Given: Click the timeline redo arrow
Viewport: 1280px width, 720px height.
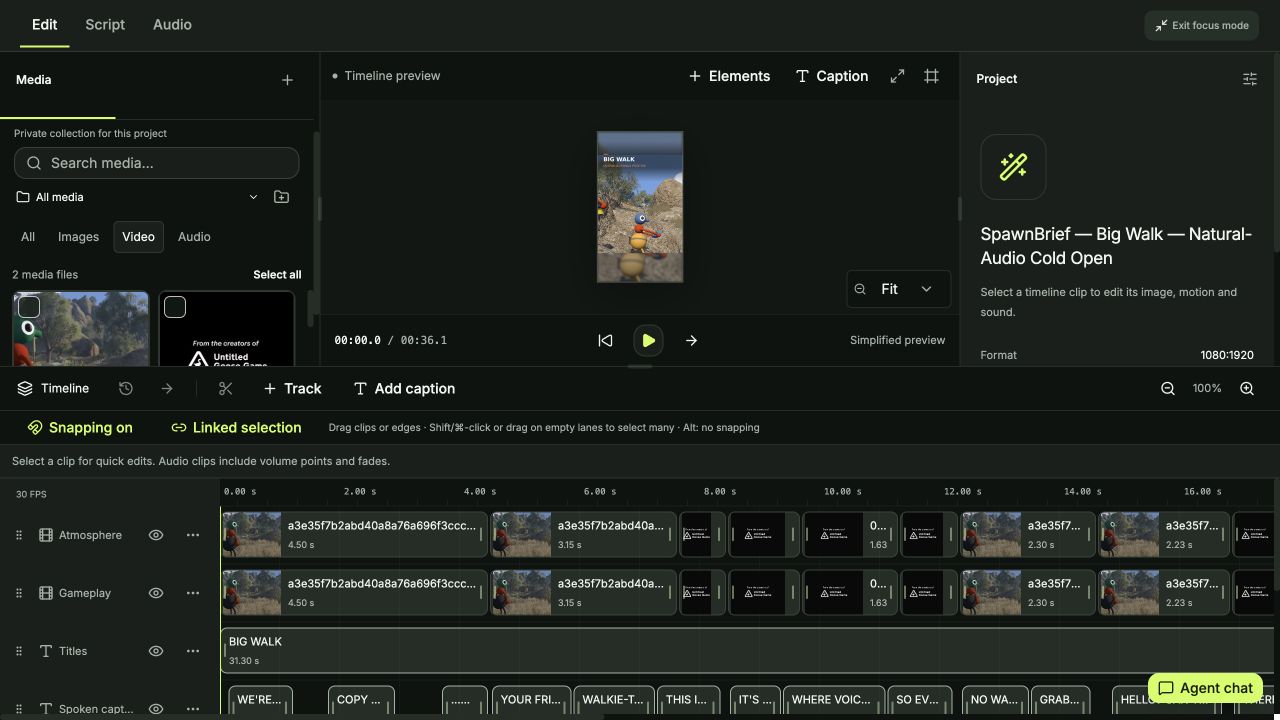Looking at the screenshot, I should click(167, 389).
